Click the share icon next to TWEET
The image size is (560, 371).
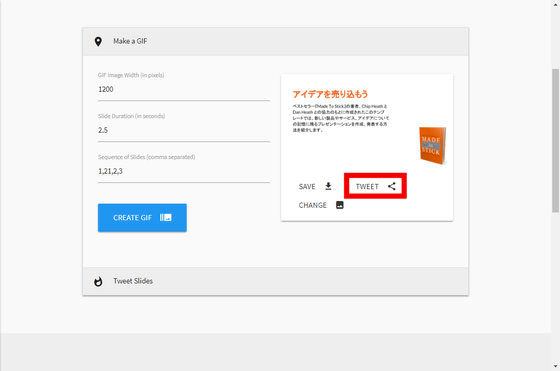point(392,186)
